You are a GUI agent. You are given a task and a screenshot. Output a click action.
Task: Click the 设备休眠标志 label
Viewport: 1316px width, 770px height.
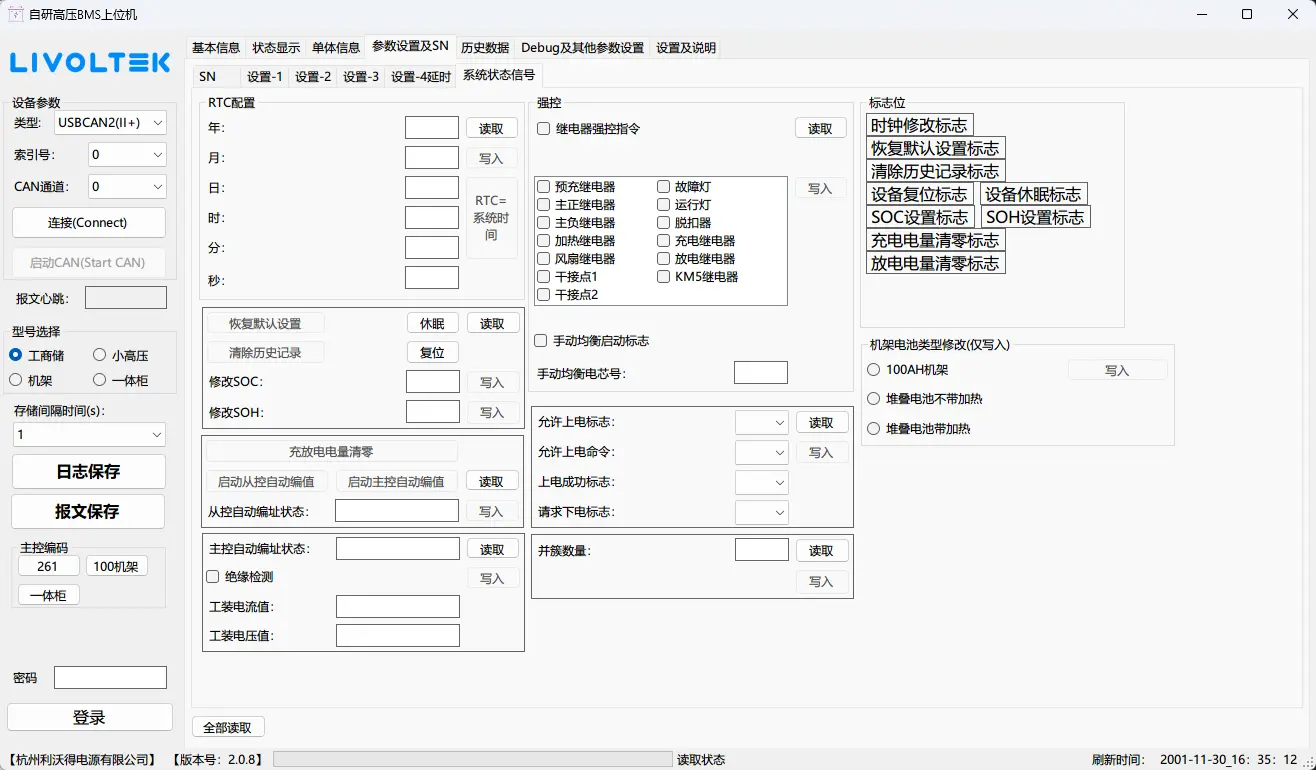click(x=1034, y=194)
